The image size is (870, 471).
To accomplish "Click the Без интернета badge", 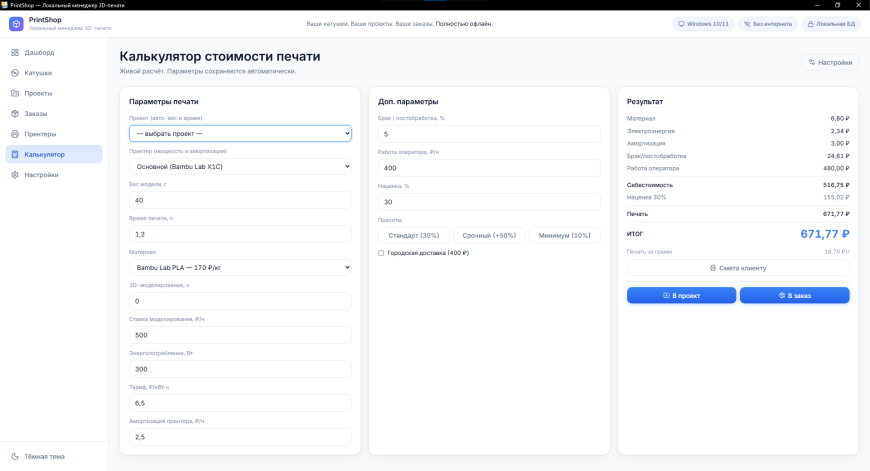I will coord(768,24).
